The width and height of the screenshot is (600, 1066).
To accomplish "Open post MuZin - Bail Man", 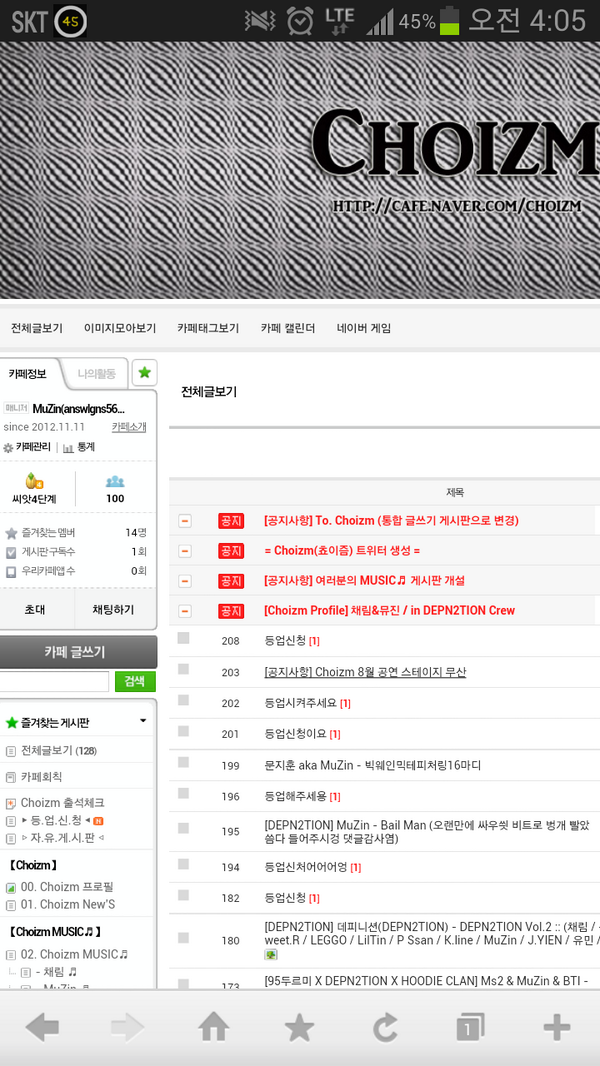I will point(427,832).
